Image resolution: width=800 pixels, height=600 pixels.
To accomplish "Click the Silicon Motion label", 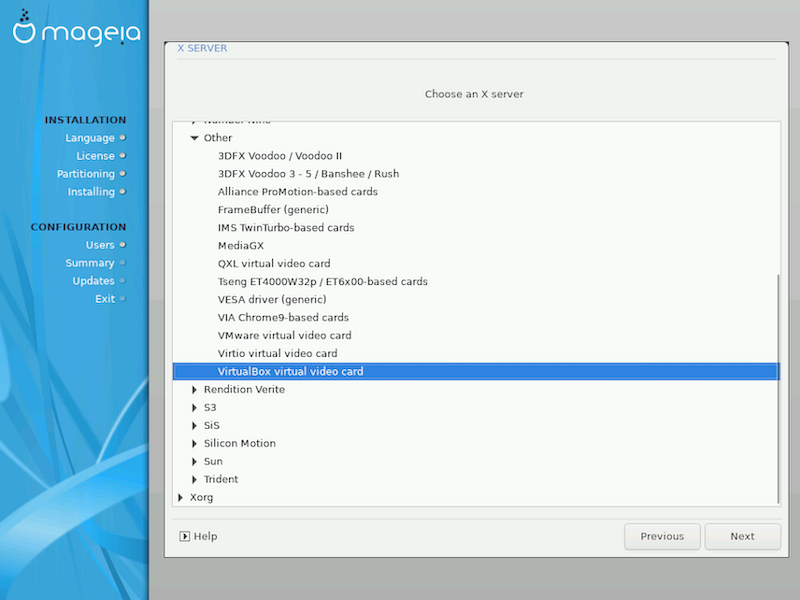I will (x=240, y=443).
